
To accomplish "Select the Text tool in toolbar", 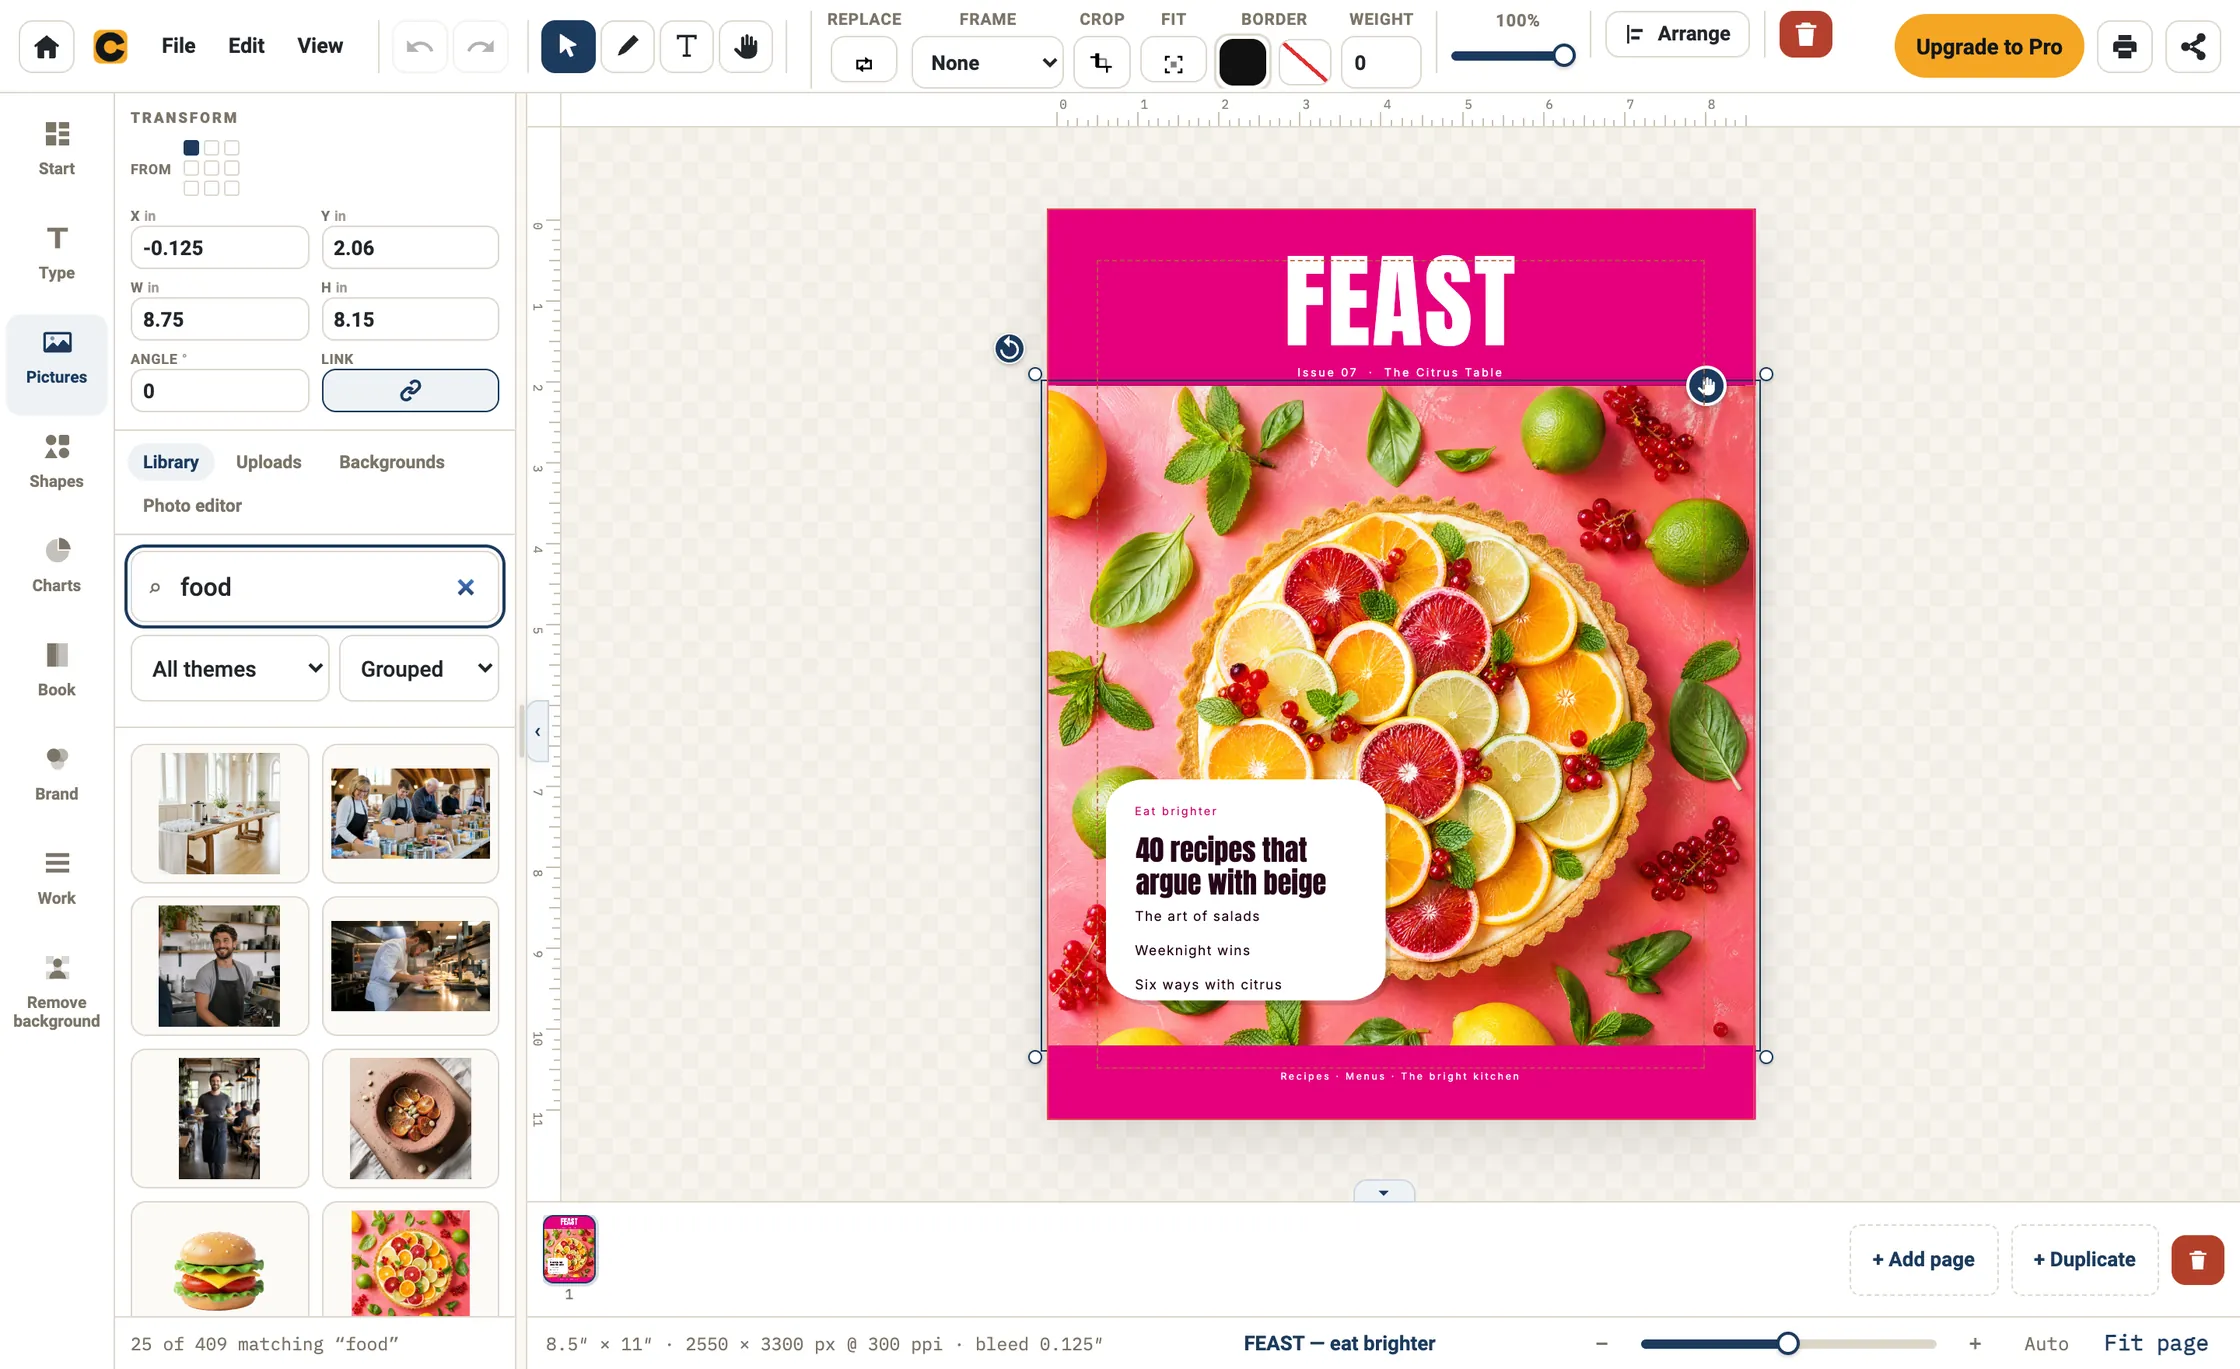I will (686, 46).
